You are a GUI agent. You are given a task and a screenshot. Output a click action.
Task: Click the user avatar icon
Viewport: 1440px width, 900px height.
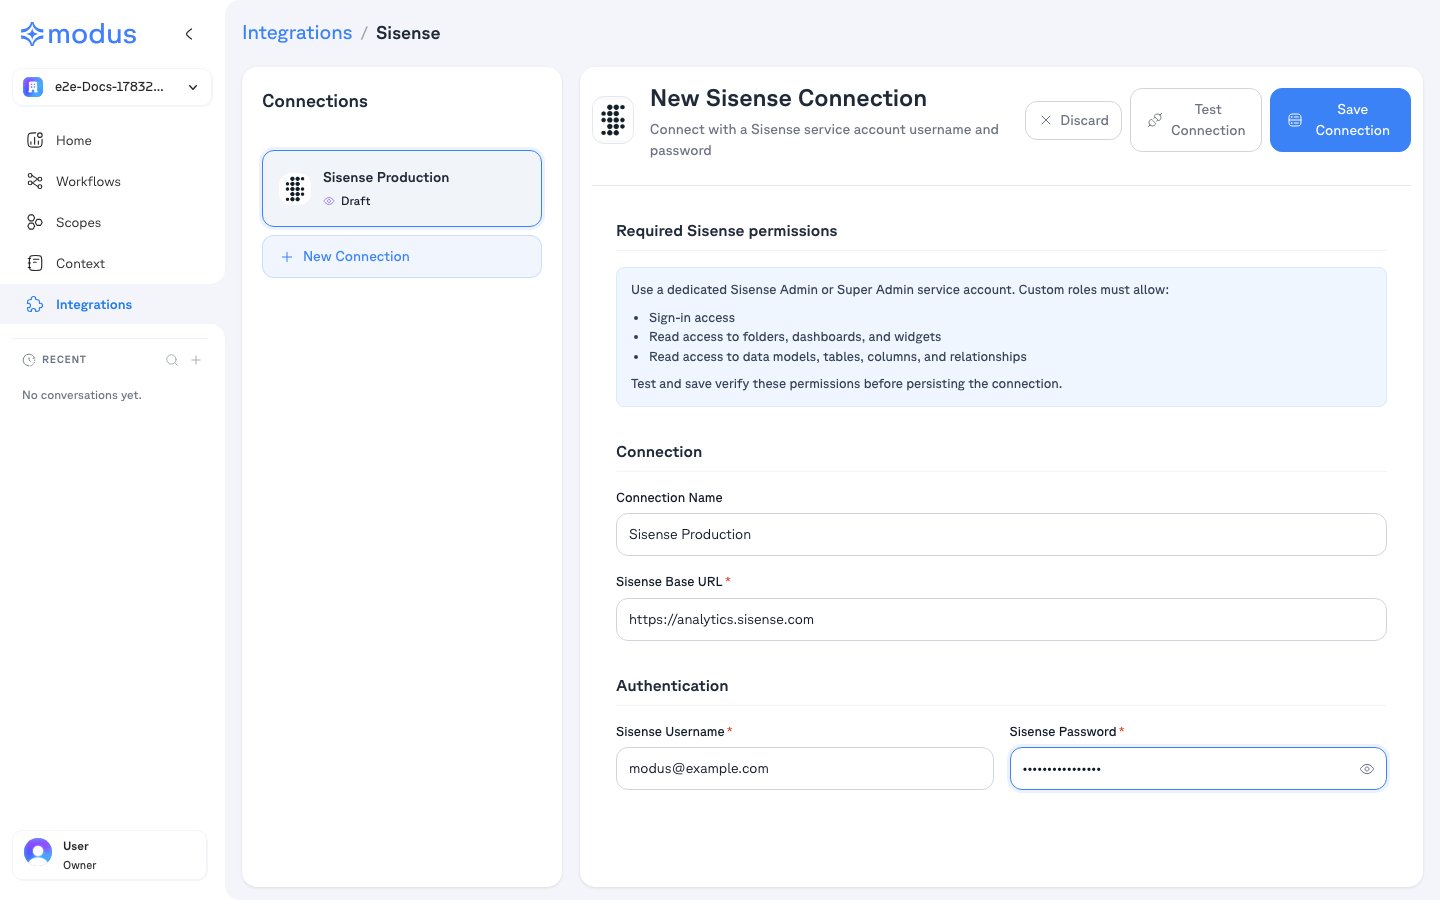pyautogui.click(x=38, y=852)
